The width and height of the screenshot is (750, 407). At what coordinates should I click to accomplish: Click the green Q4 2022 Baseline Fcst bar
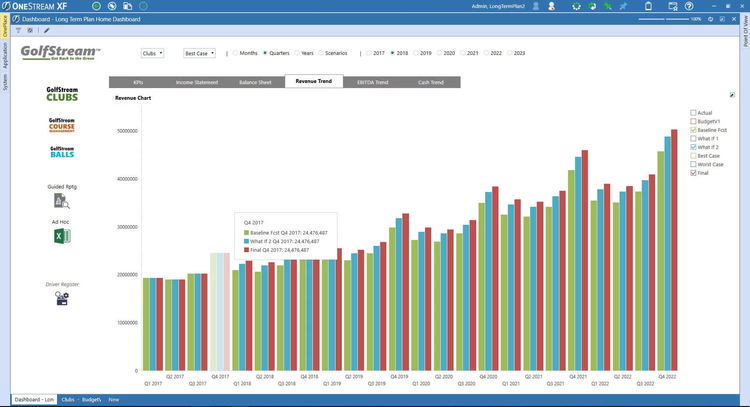tap(661, 261)
